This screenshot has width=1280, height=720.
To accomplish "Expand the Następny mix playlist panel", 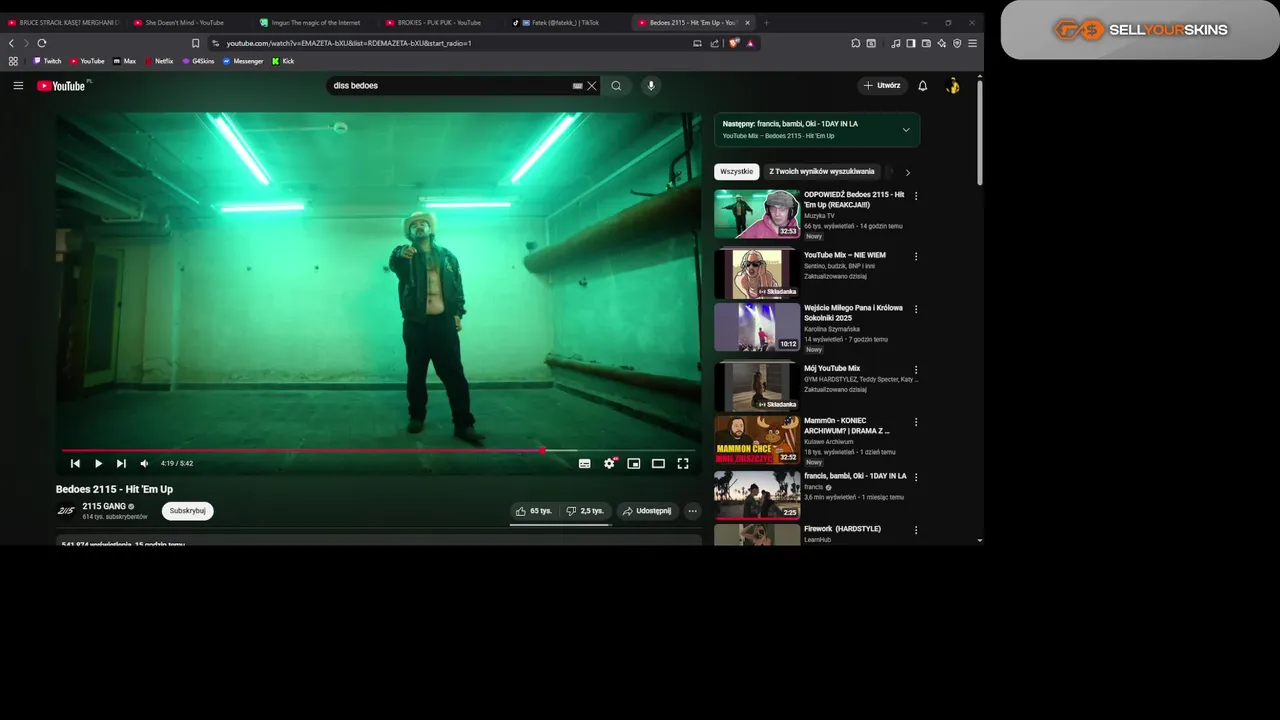I will click(906, 130).
